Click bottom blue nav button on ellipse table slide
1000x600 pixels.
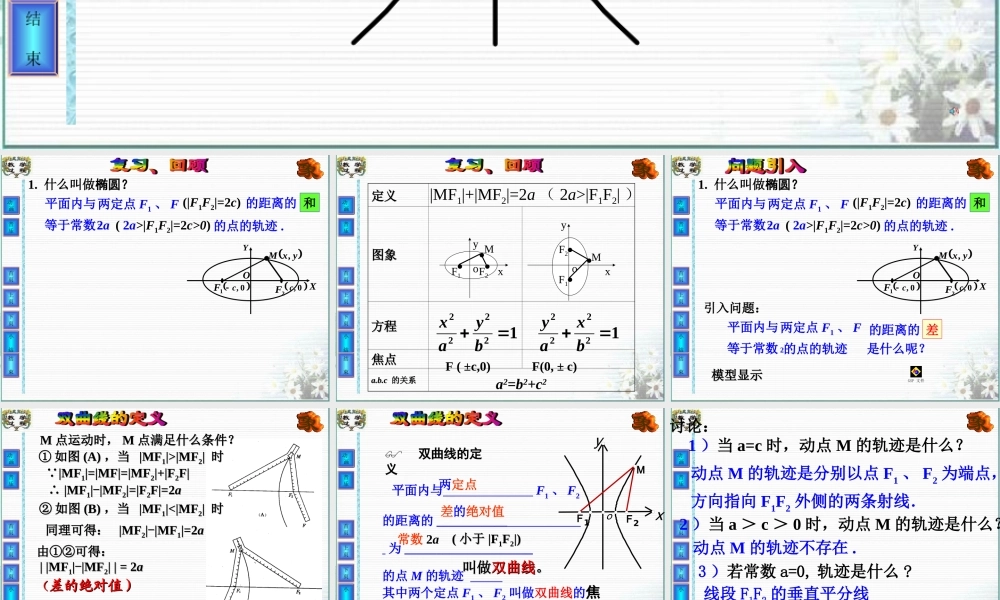tap(346, 365)
